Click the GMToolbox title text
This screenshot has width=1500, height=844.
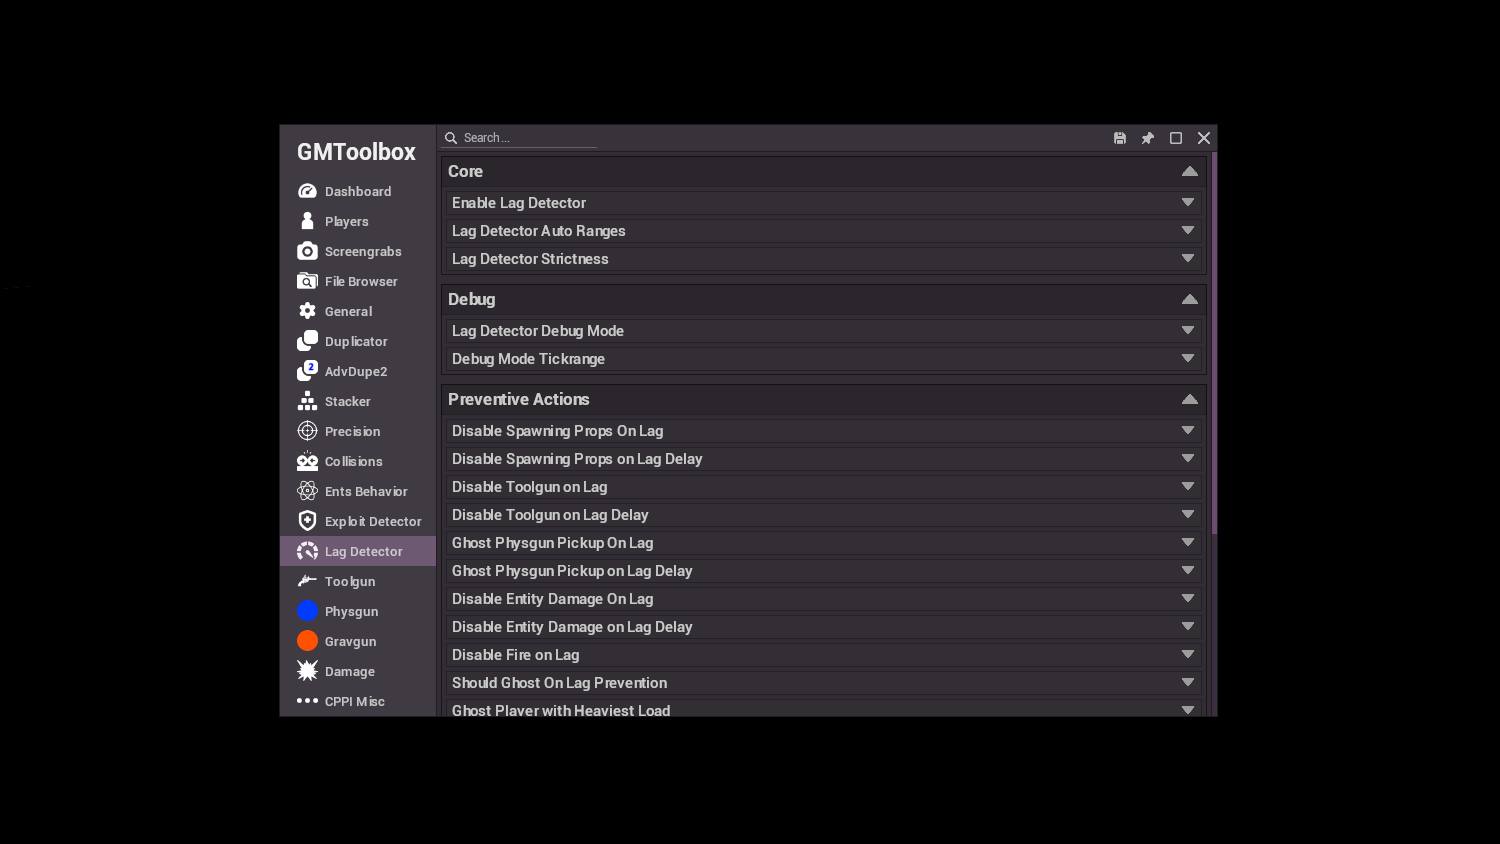click(x=356, y=152)
